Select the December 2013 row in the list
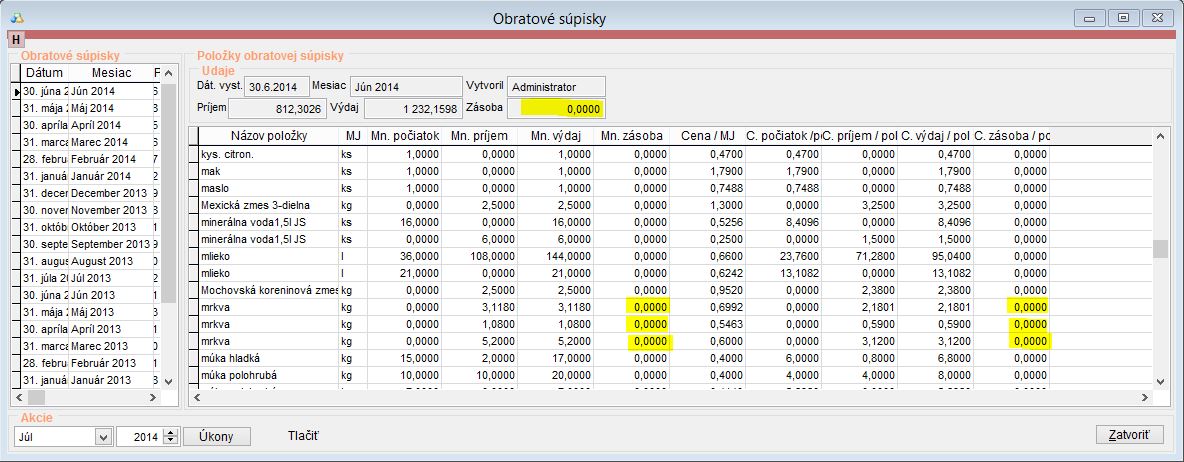Viewport: 1184px width, 462px height. click(x=108, y=193)
